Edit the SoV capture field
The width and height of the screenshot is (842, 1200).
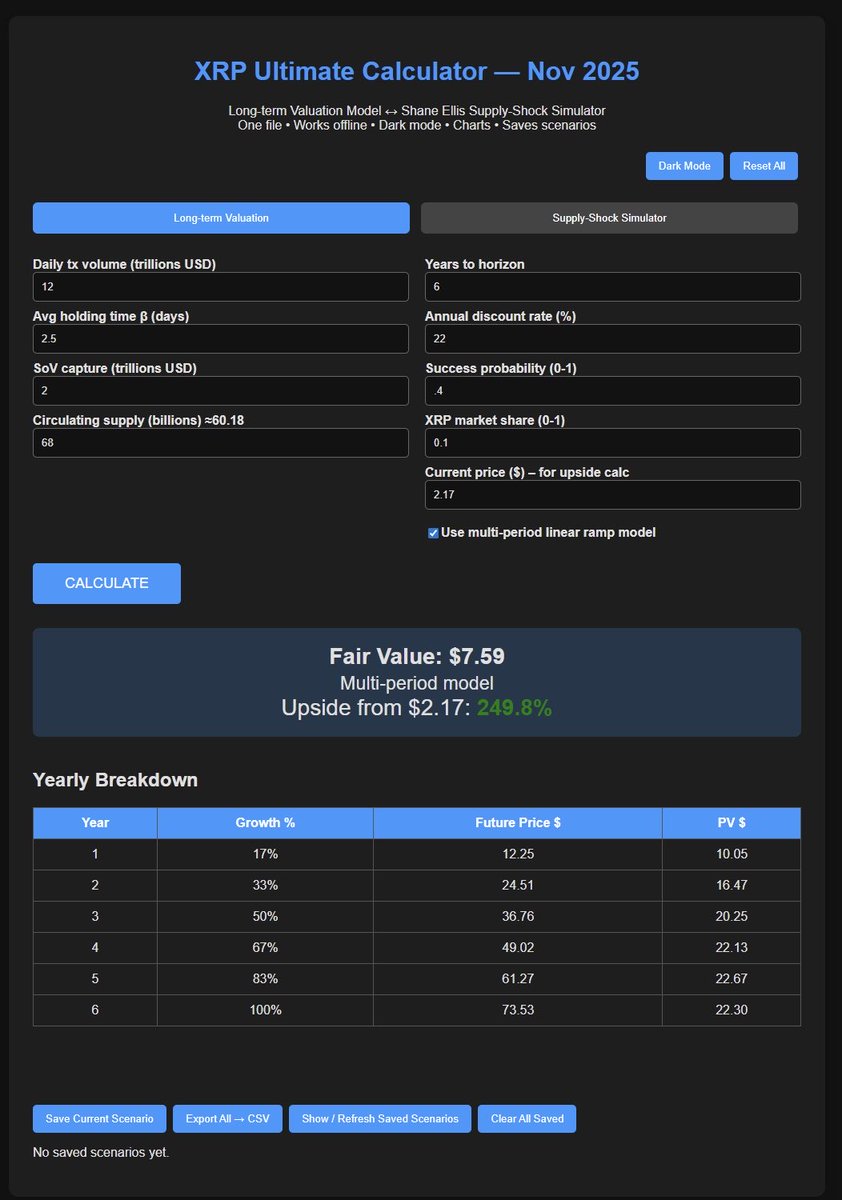[x=221, y=391]
